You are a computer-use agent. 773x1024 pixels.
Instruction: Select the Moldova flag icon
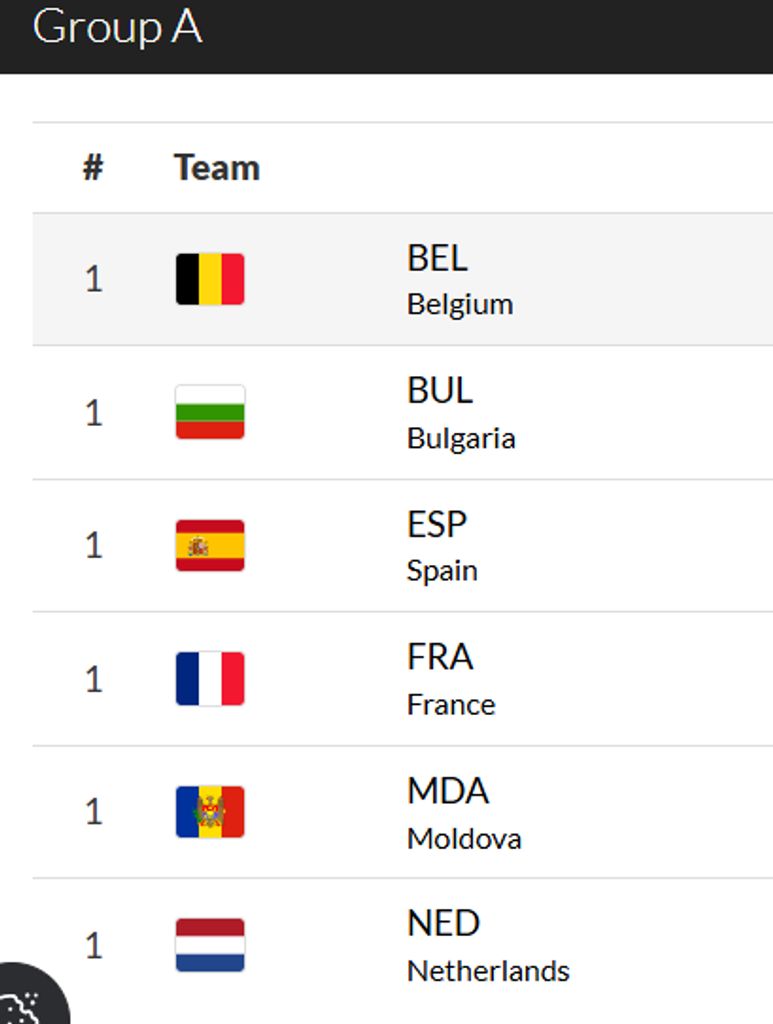tap(210, 811)
